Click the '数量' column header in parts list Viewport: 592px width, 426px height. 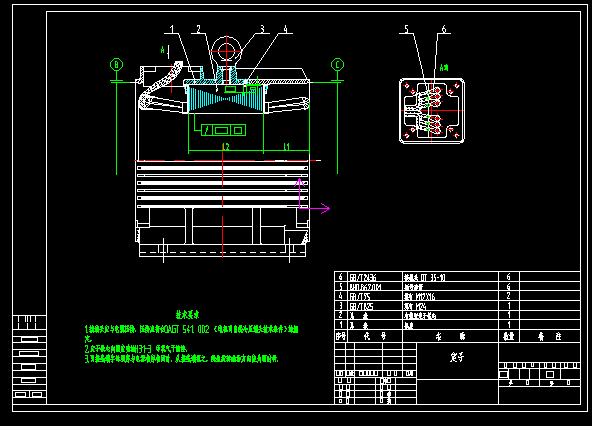pyautogui.click(x=509, y=336)
